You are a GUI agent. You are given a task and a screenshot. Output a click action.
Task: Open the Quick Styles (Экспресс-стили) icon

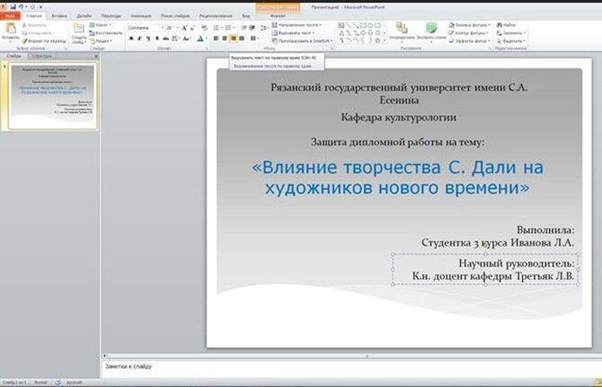(432, 28)
